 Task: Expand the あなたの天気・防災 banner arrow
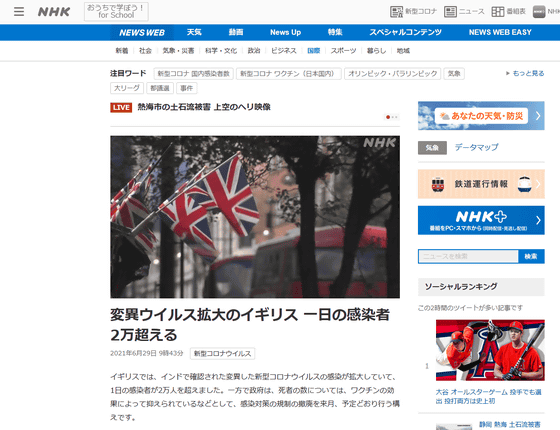pyautogui.click(x=538, y=116)
